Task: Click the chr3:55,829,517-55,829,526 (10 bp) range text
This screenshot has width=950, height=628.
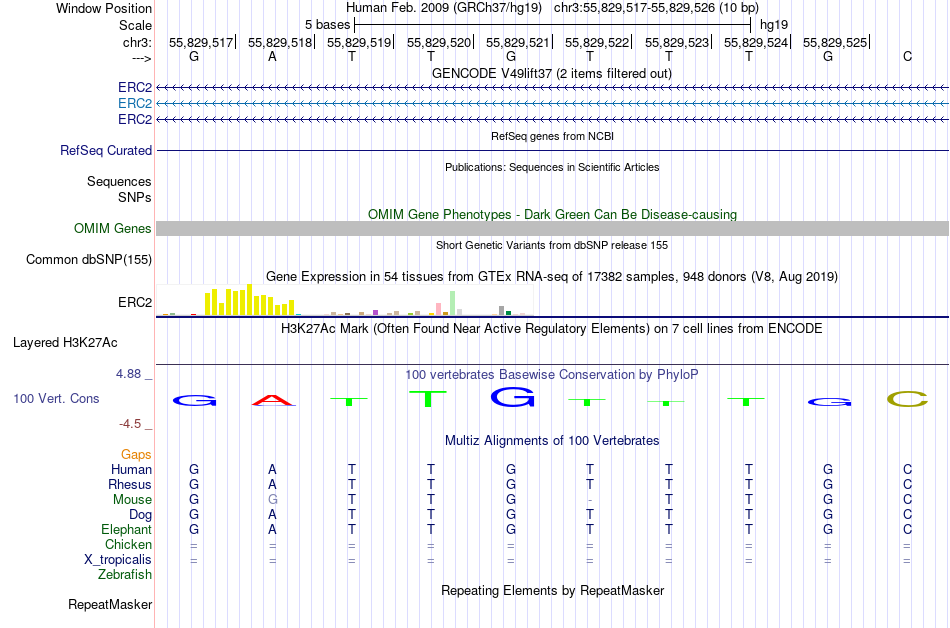Action: [656, 8]
